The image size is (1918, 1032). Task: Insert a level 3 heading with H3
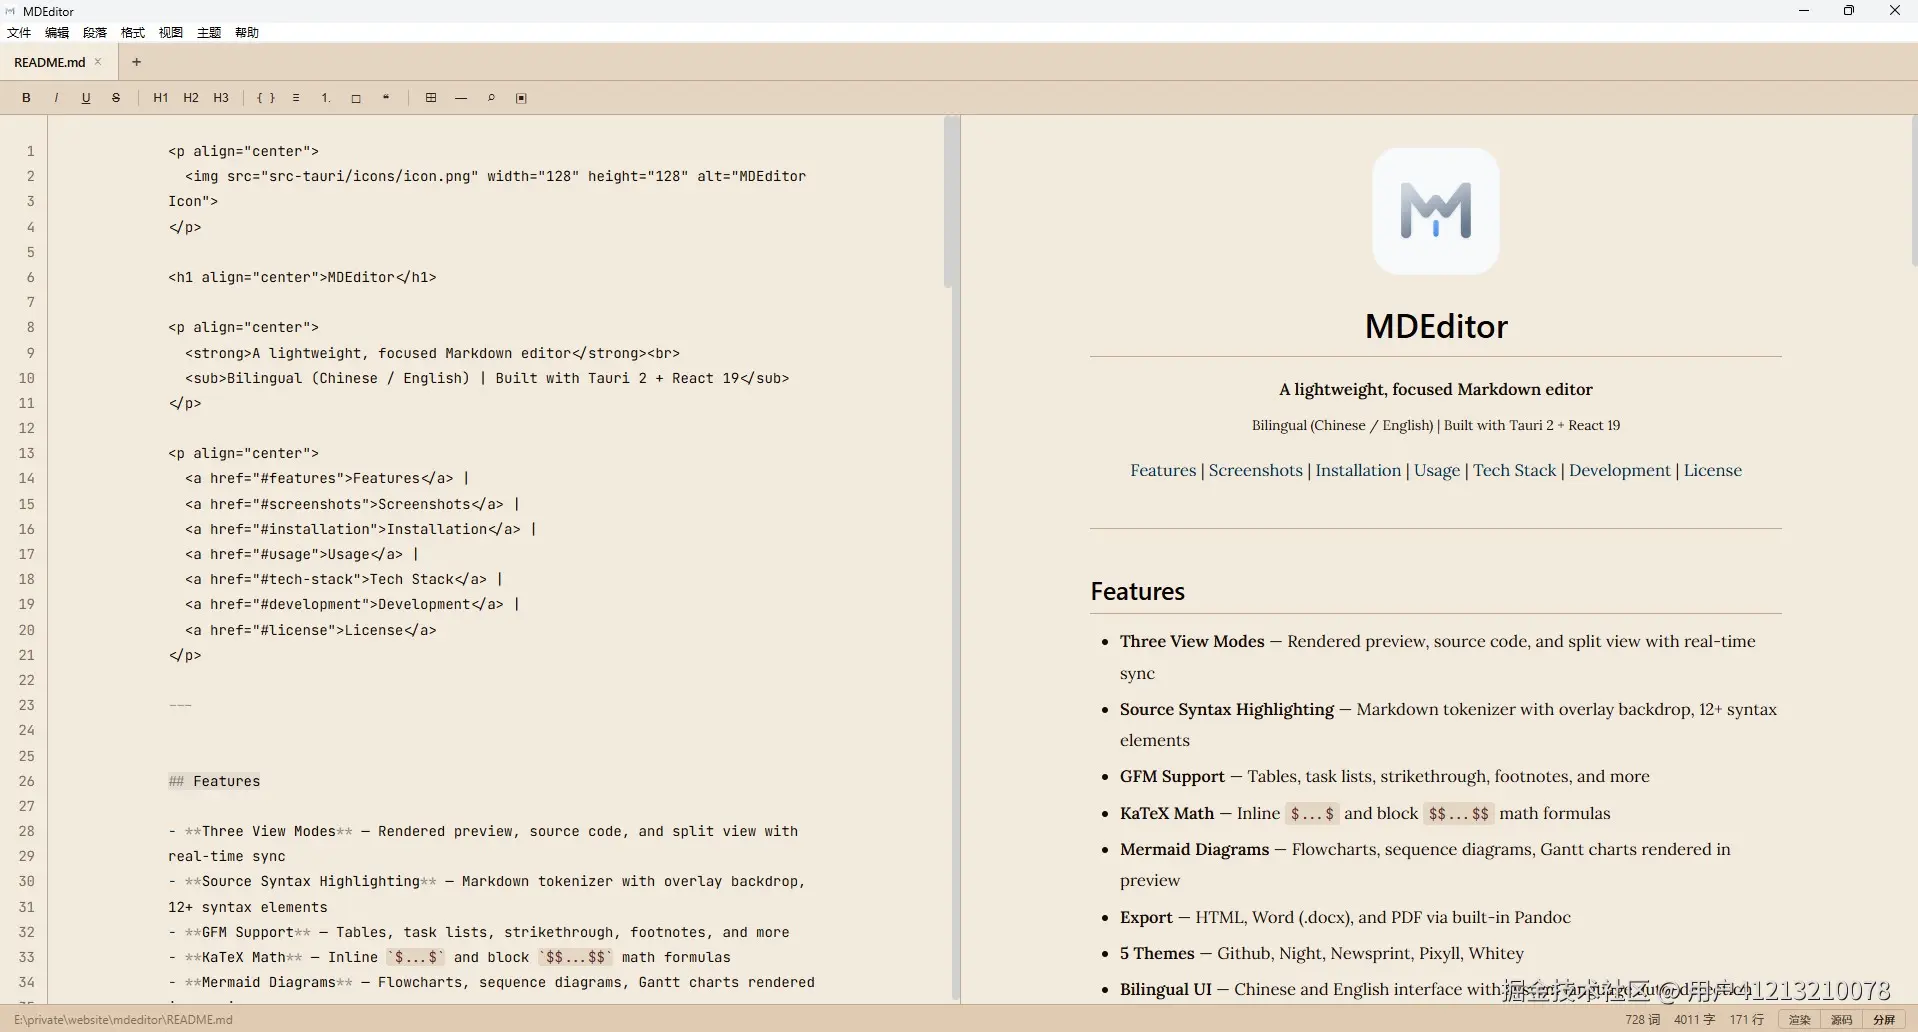[x=221, y=98]
